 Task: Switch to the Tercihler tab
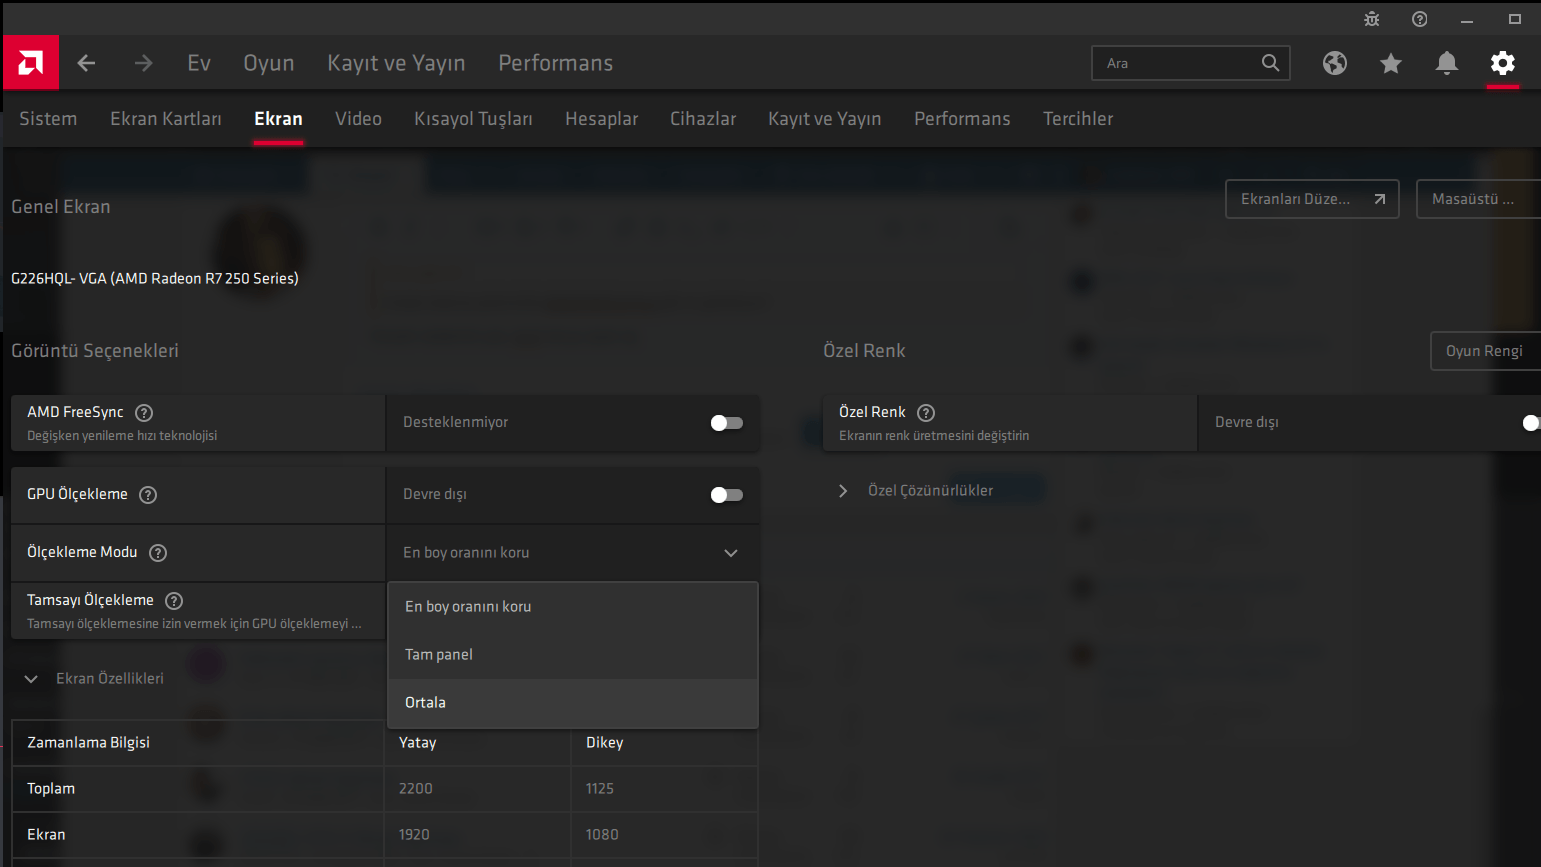[1078, 119]
